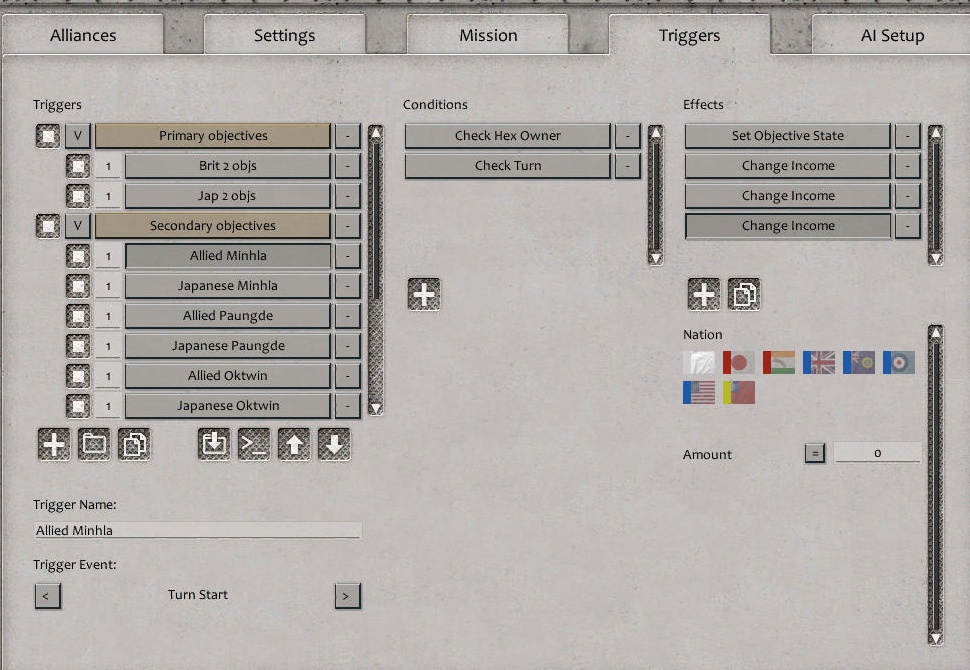Viewport: 970px width, 670px height.
Task: Select previous trigger event
Action: [x=48, y=596]
